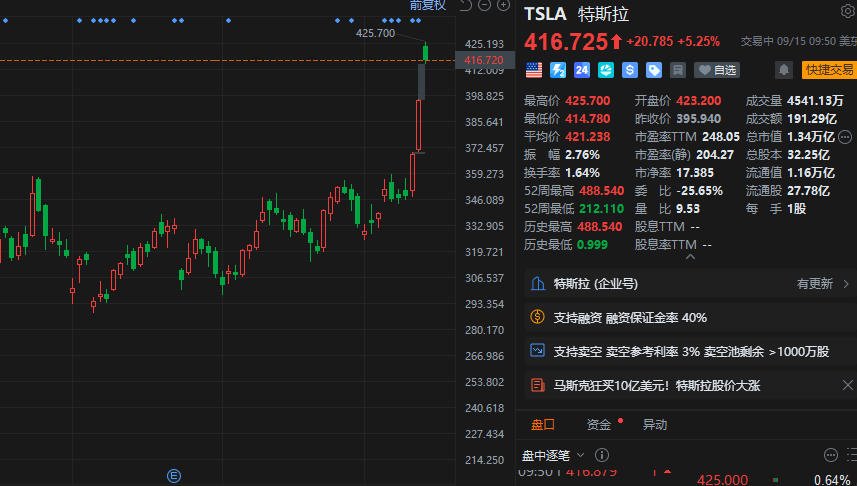Screen dimensions: 857x486
Task: Click the current price label 416.720 on axis
Action: [484, 60]
